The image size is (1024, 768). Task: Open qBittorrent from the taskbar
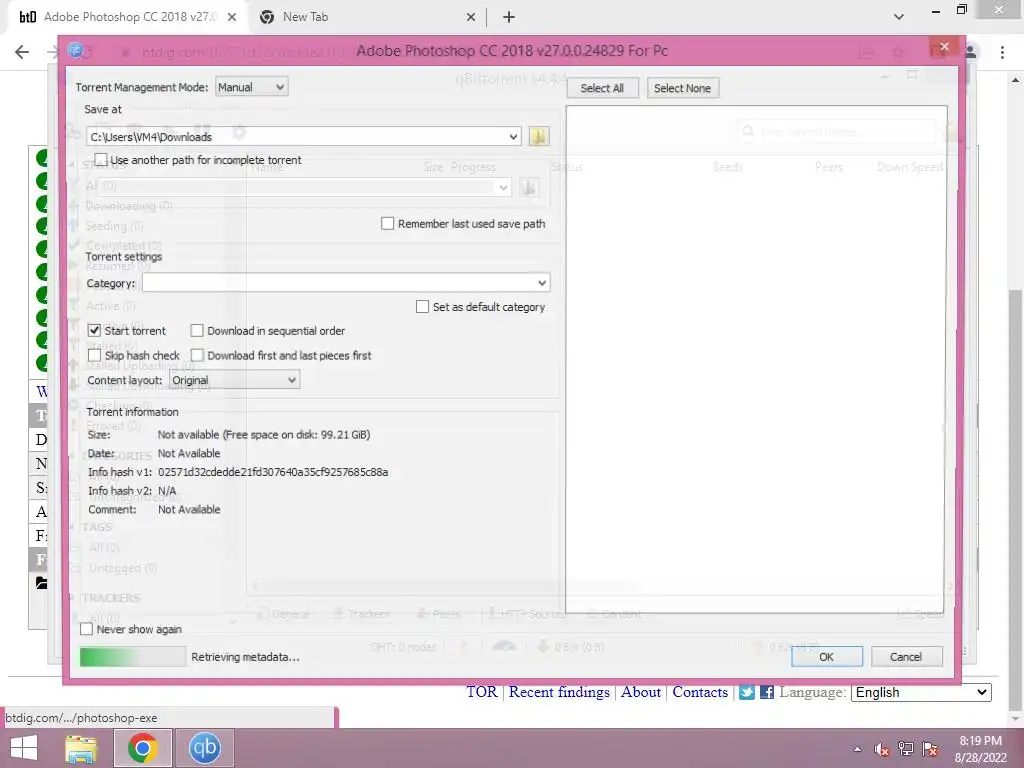coord(204,748)
